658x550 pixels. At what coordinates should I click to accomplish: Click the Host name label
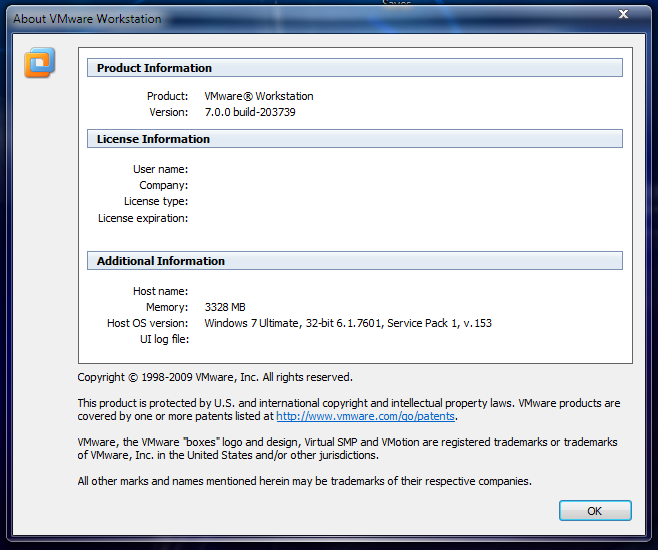[160, 291]
